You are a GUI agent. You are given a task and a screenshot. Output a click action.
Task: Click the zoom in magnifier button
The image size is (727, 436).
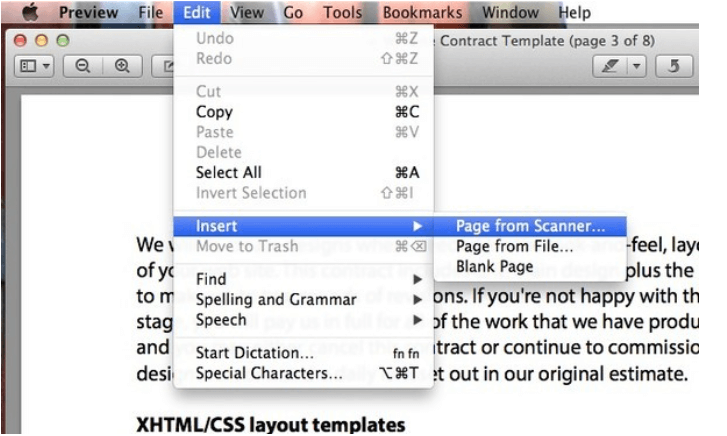123,66
